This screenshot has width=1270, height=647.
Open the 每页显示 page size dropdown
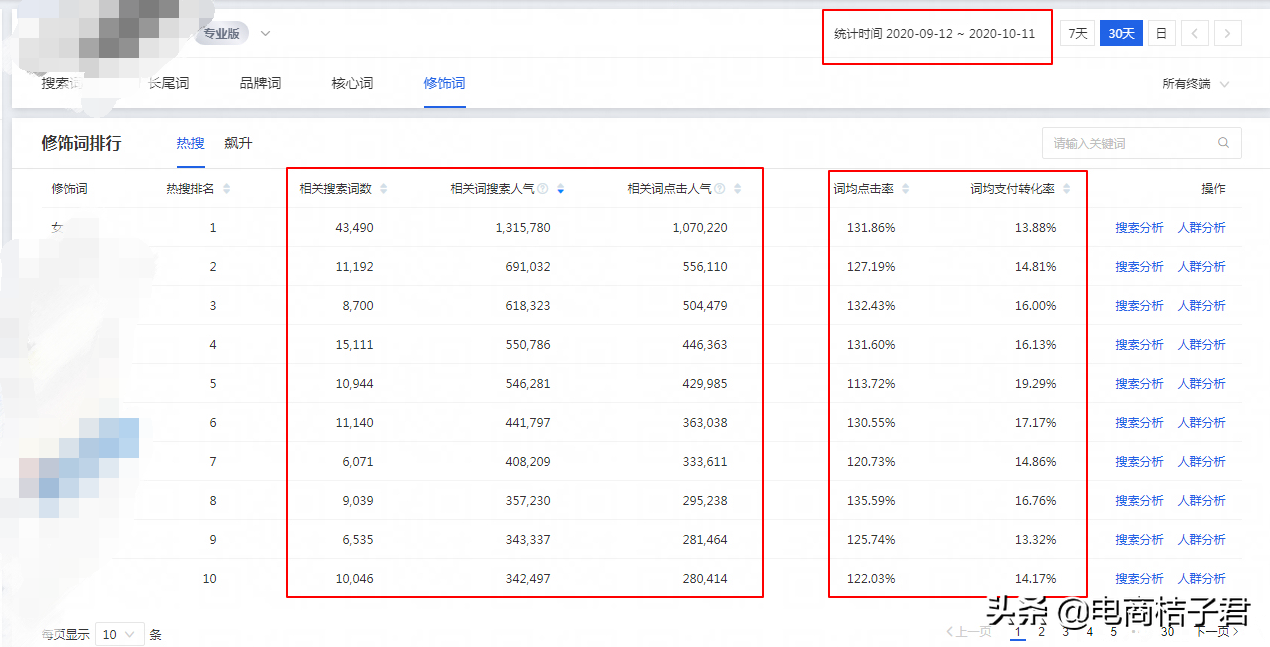(120, 634)
